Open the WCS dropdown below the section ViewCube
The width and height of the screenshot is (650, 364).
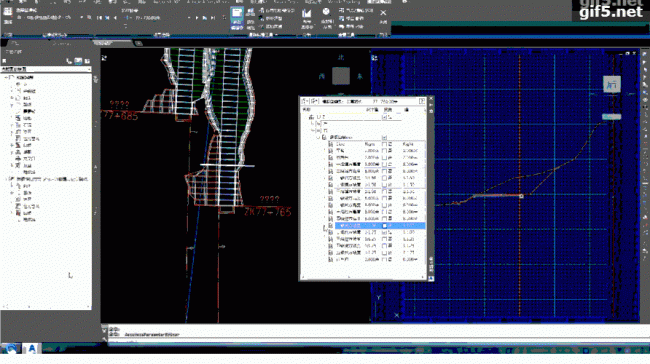pos(611,117)
